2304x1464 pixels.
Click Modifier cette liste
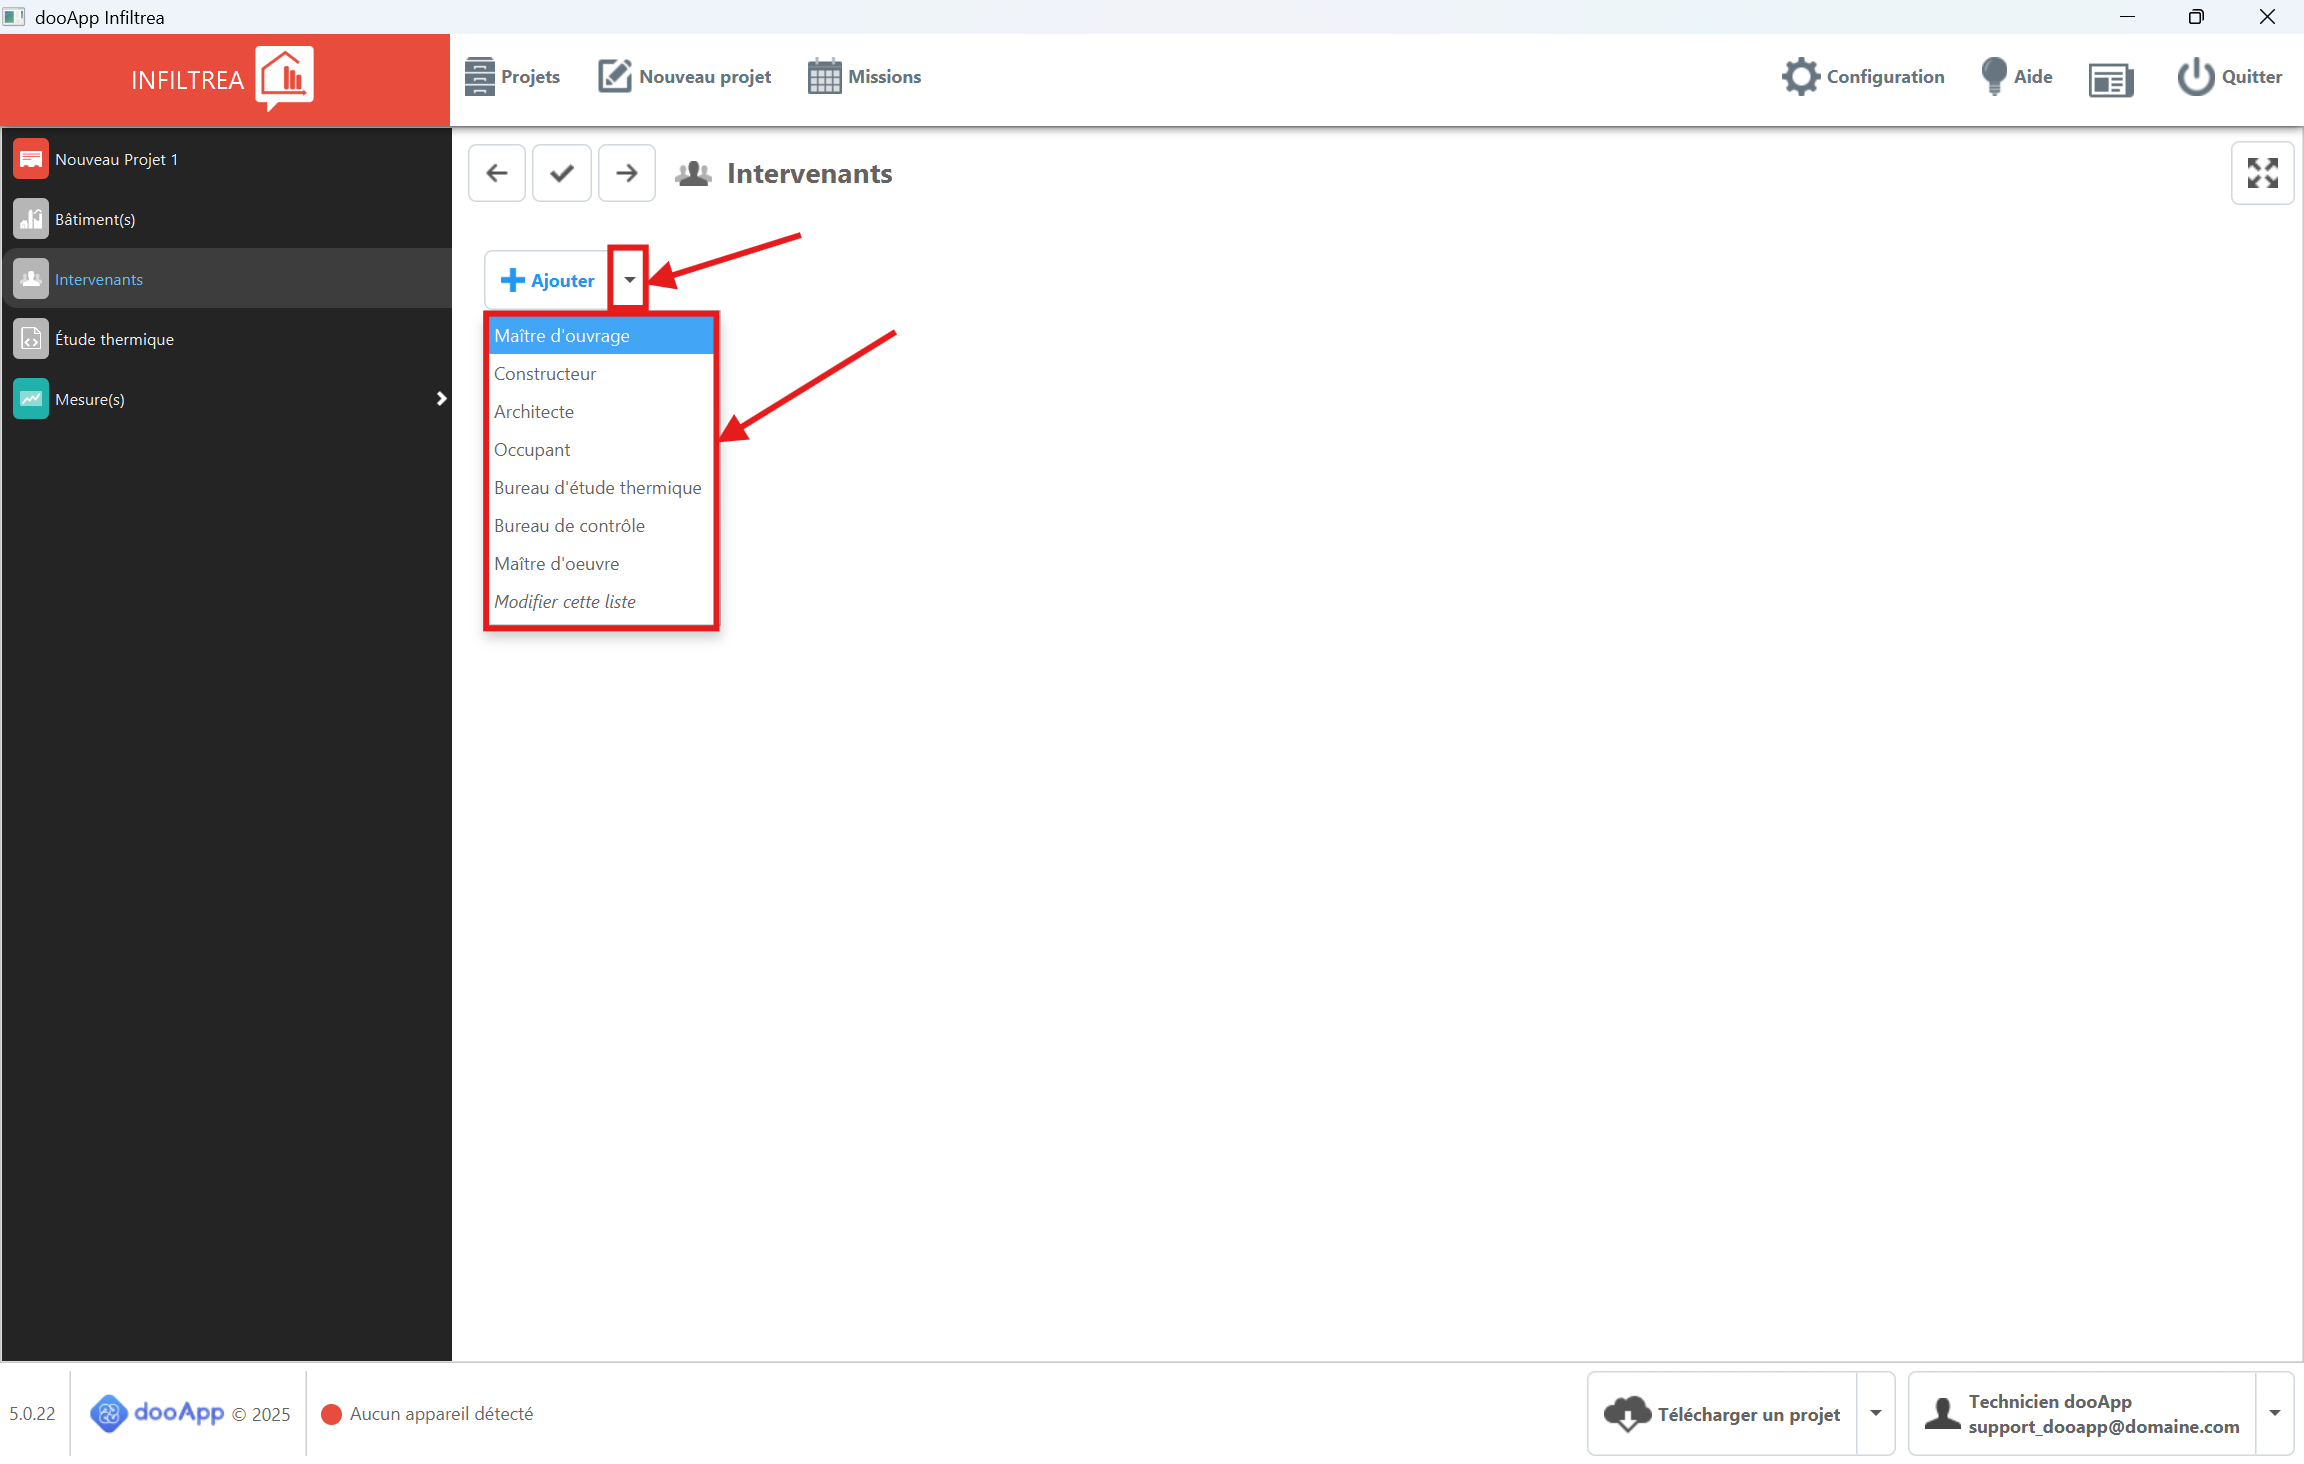click(601, 602)
